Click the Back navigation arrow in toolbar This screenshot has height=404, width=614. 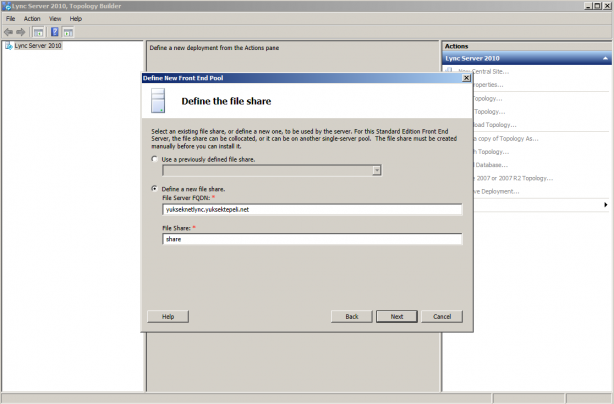coord(8,32)
